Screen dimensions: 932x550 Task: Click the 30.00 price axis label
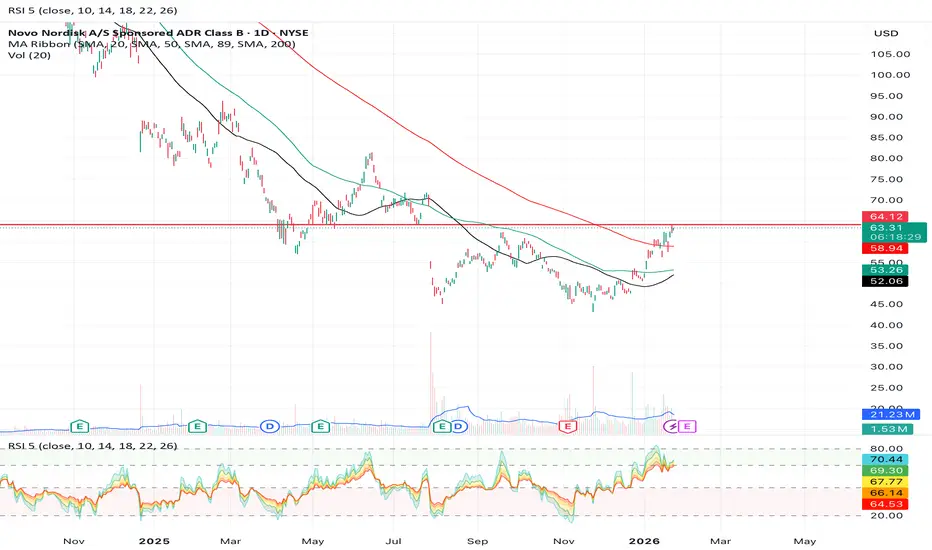887,367
